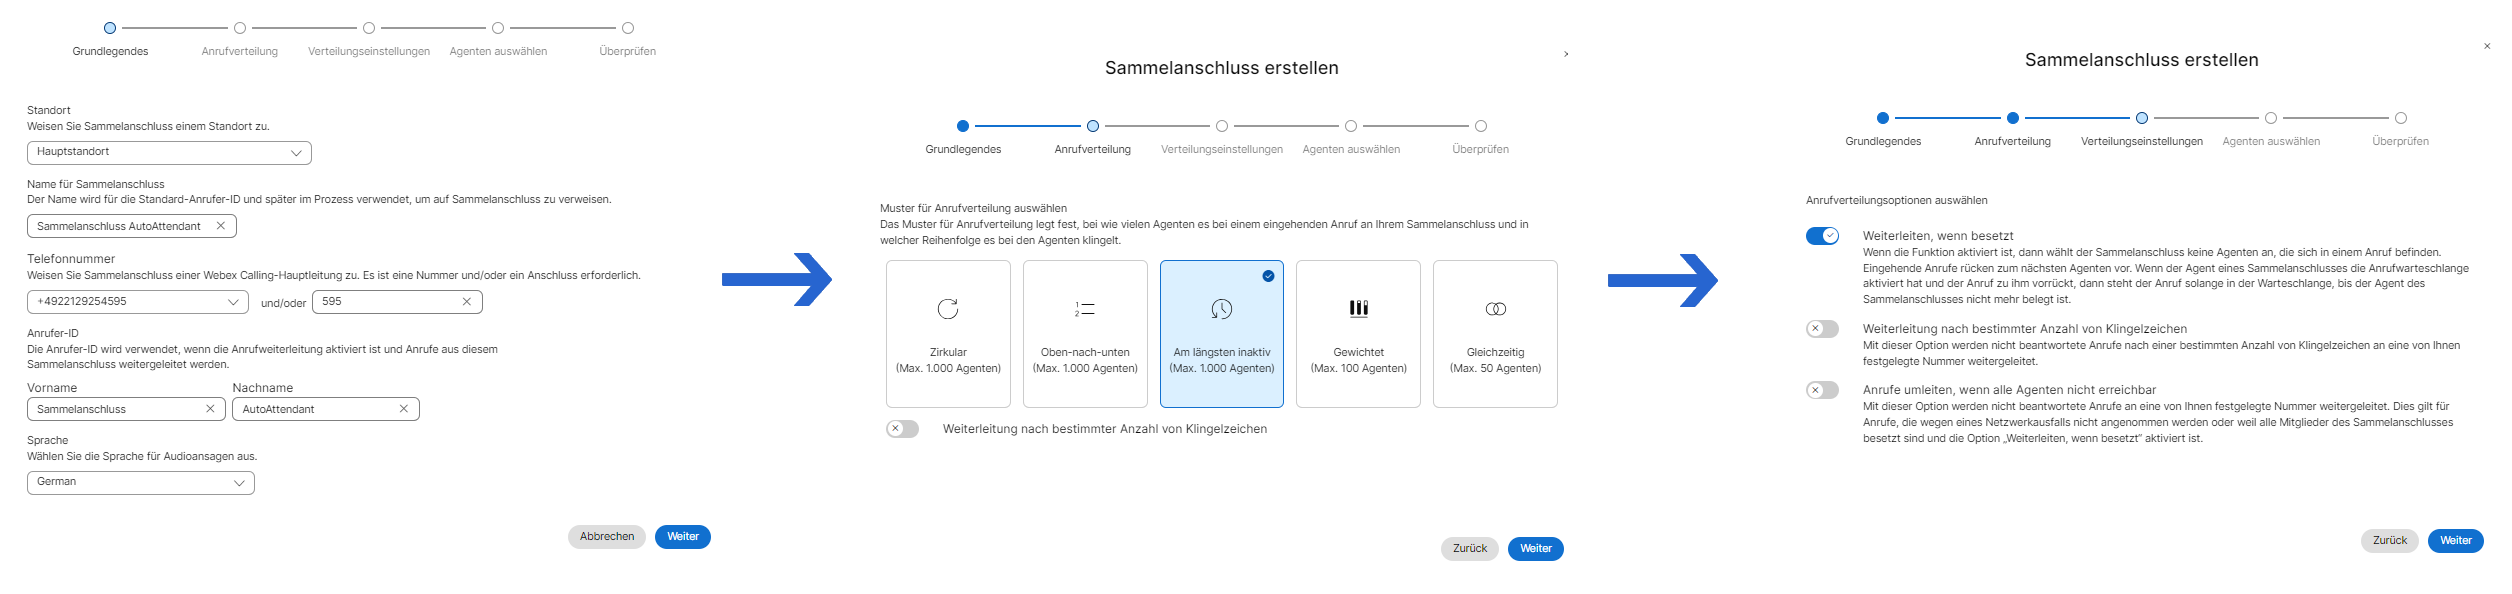
Task: Click Zurück in the Anrufverteilung dialog
Action: tap(1469, 549)
